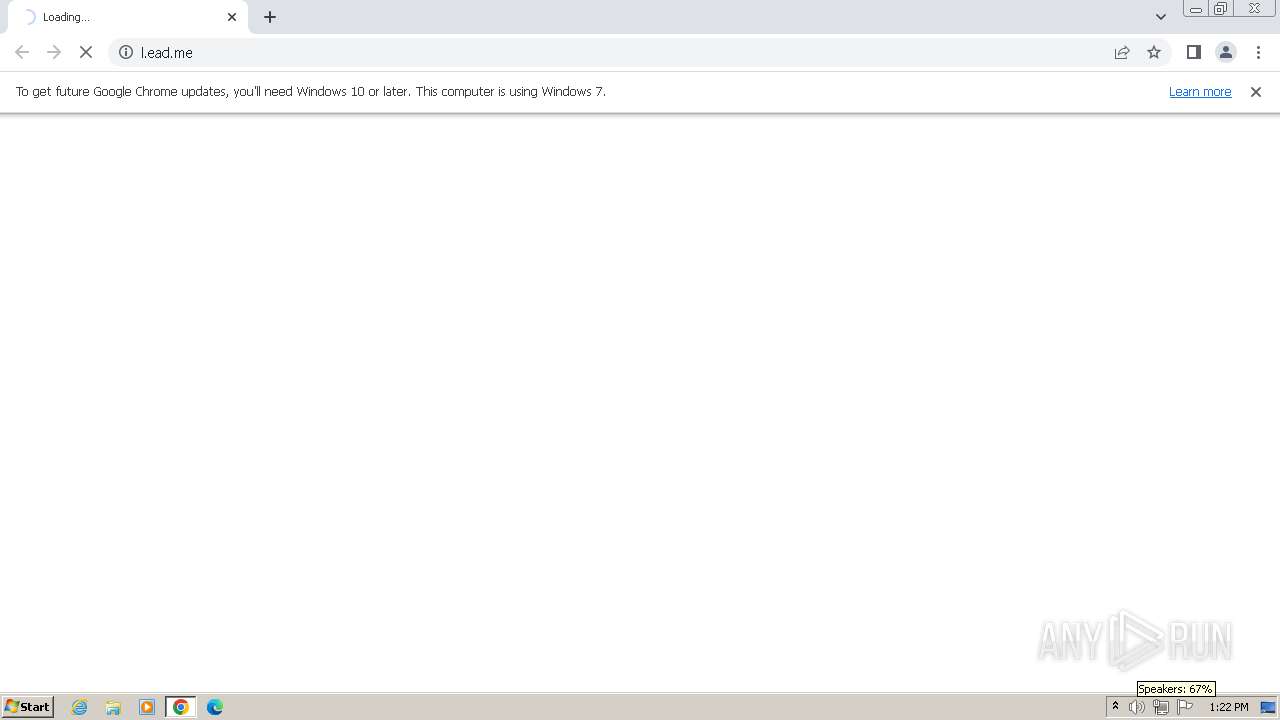
Task: View site information for l.ead.me
Action: point(126,52)
